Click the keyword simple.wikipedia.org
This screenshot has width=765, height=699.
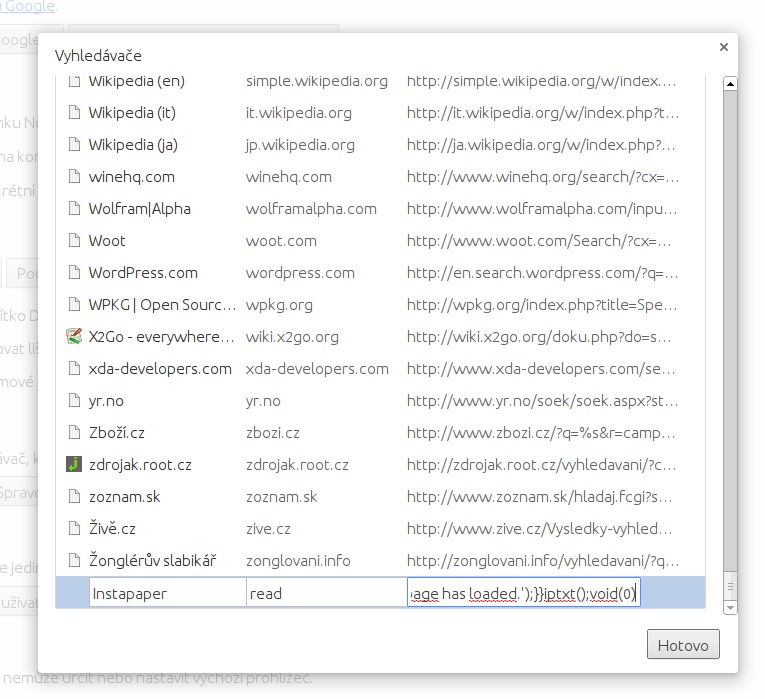pos(317,81)
